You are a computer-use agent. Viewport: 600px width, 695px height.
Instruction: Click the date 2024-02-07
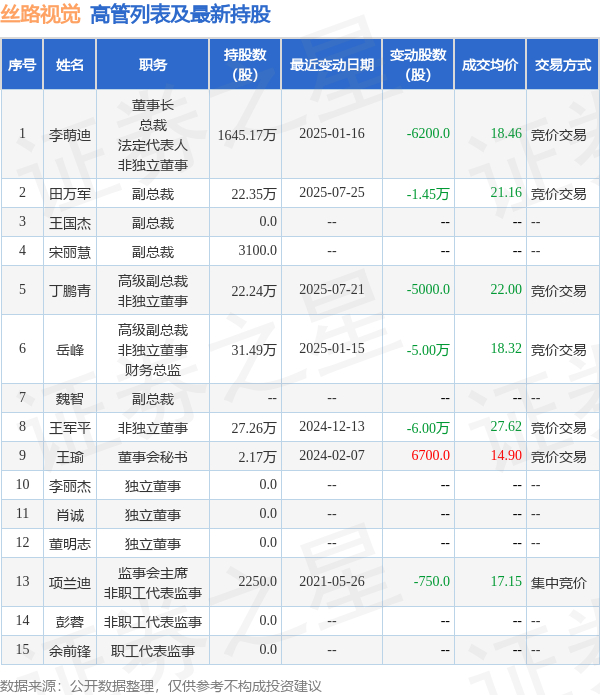pos(332,455)
